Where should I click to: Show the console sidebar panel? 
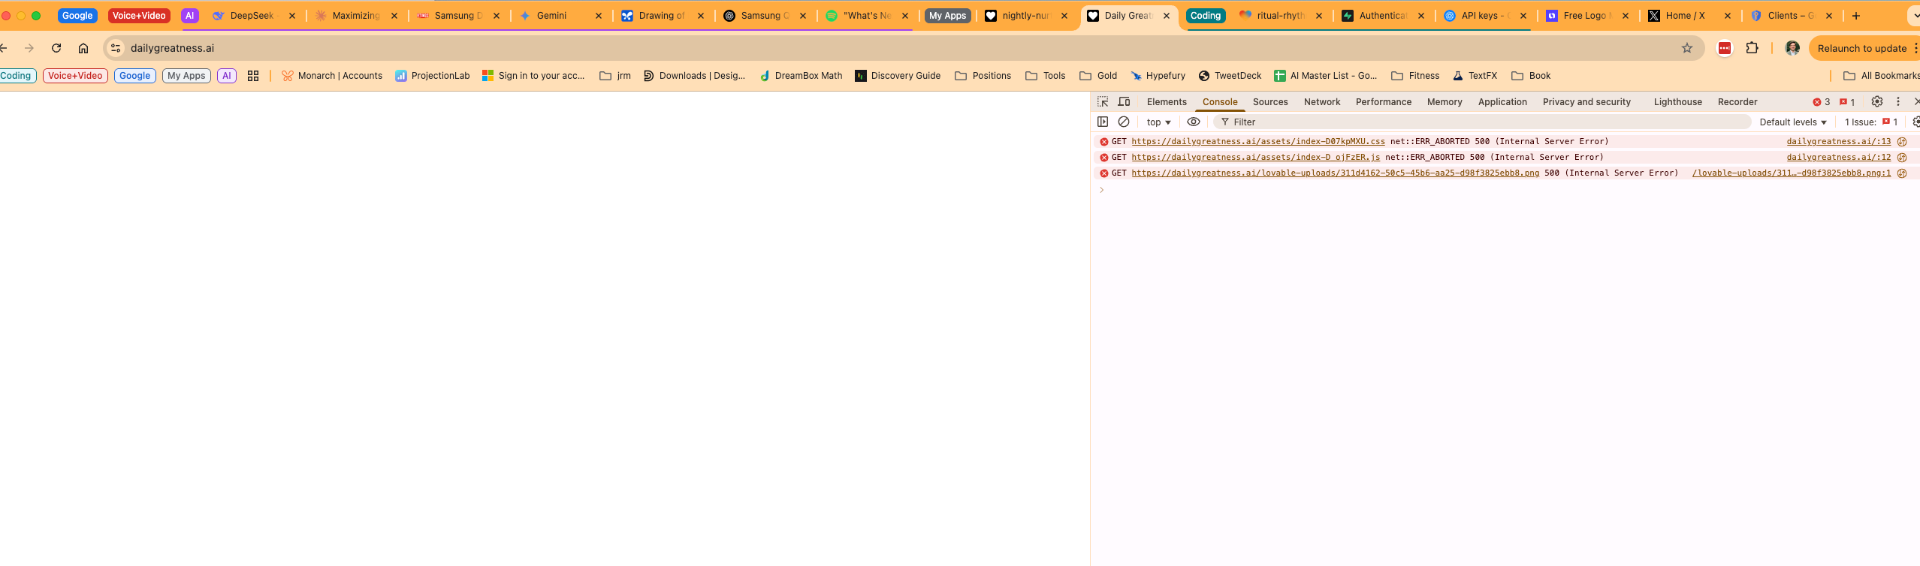pyautogui.click(x=1103, y=122)
